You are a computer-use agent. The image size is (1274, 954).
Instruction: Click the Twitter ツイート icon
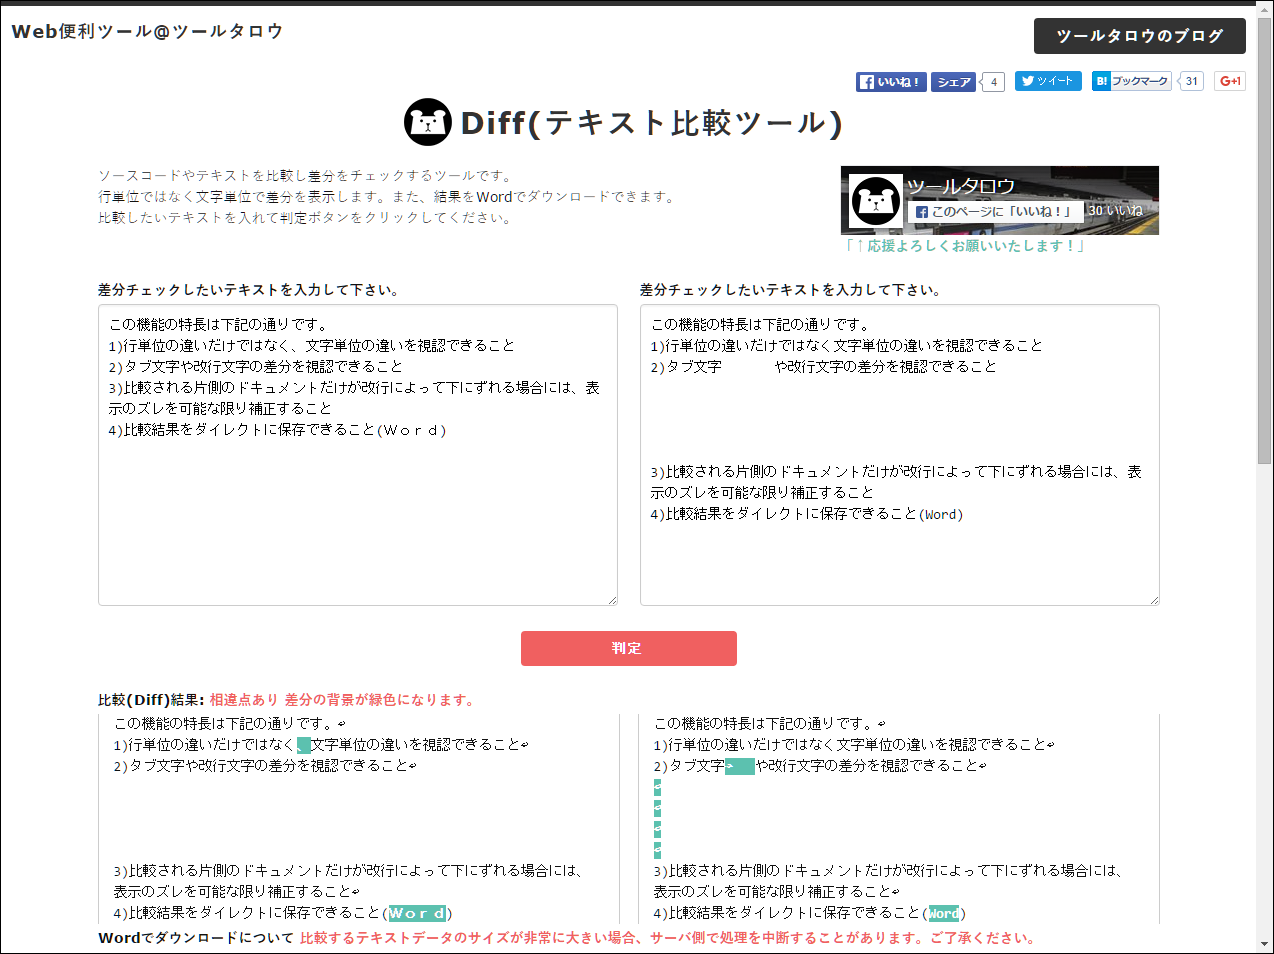(x=1046, y=81)
